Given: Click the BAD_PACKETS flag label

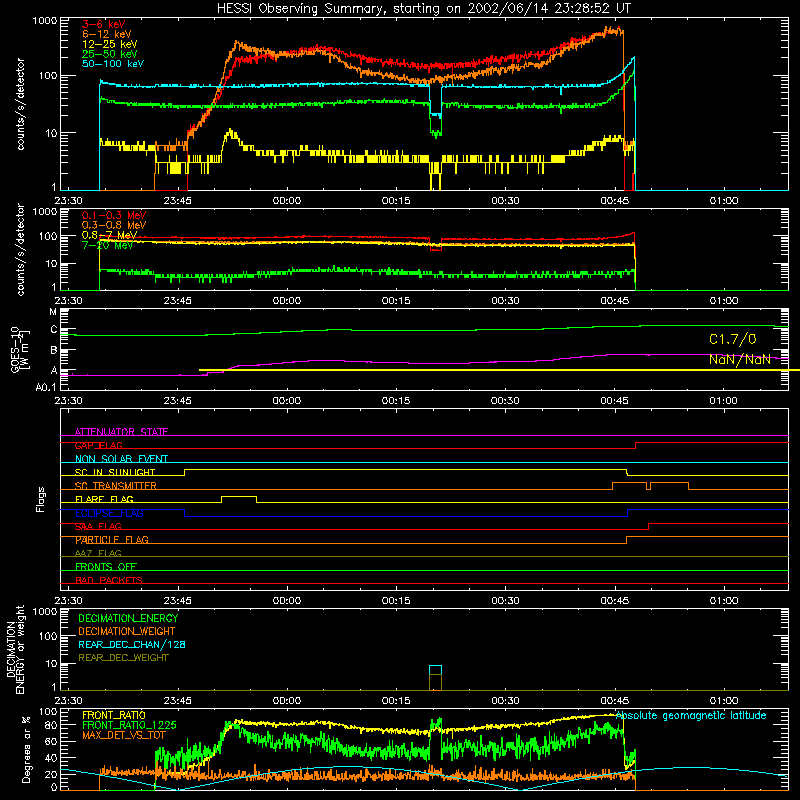Looking at the screenshot, I should [109, 580].
